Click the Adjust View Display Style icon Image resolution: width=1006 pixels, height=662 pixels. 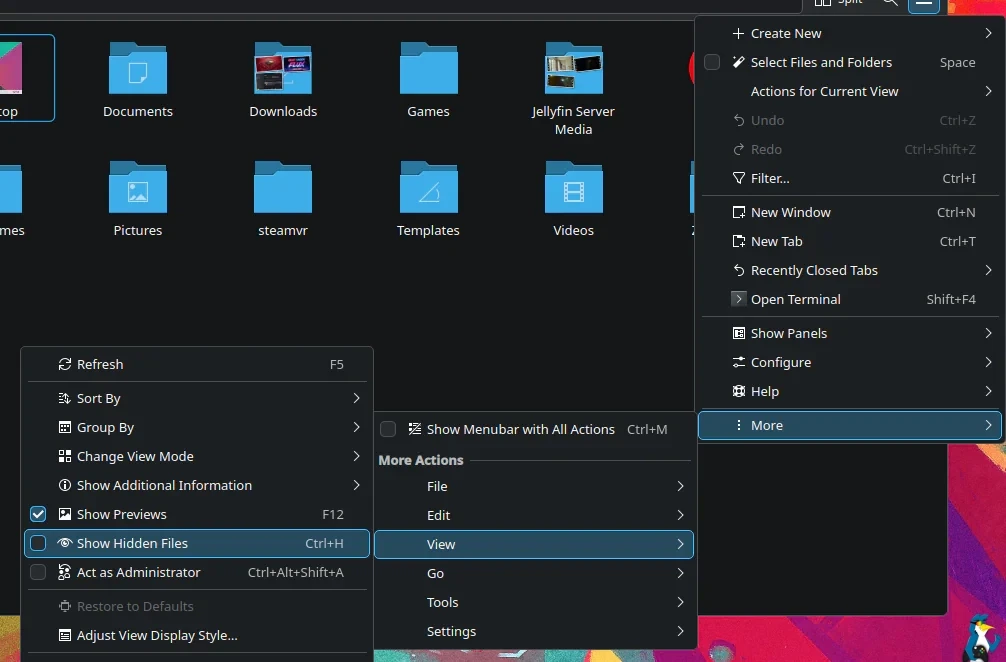(x=65, y=636)
